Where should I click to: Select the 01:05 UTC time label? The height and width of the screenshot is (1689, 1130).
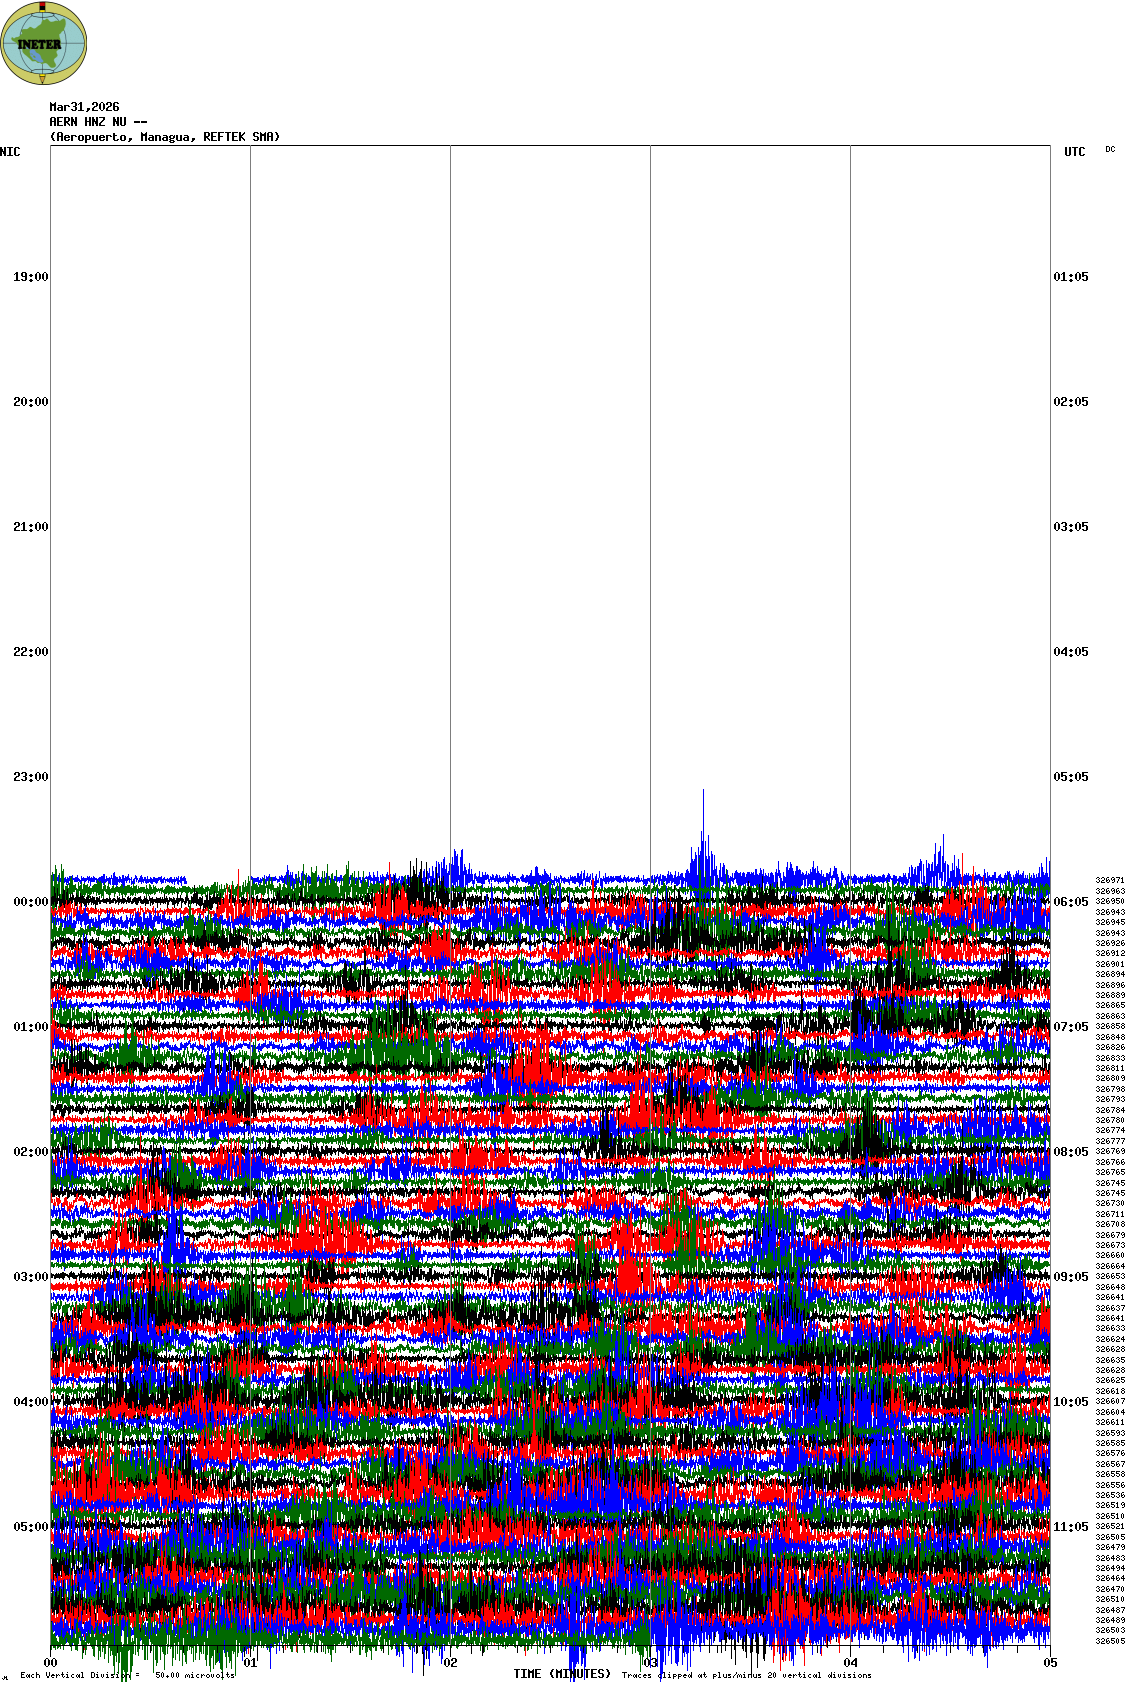pyautogui.click(x=1070, y=277)
